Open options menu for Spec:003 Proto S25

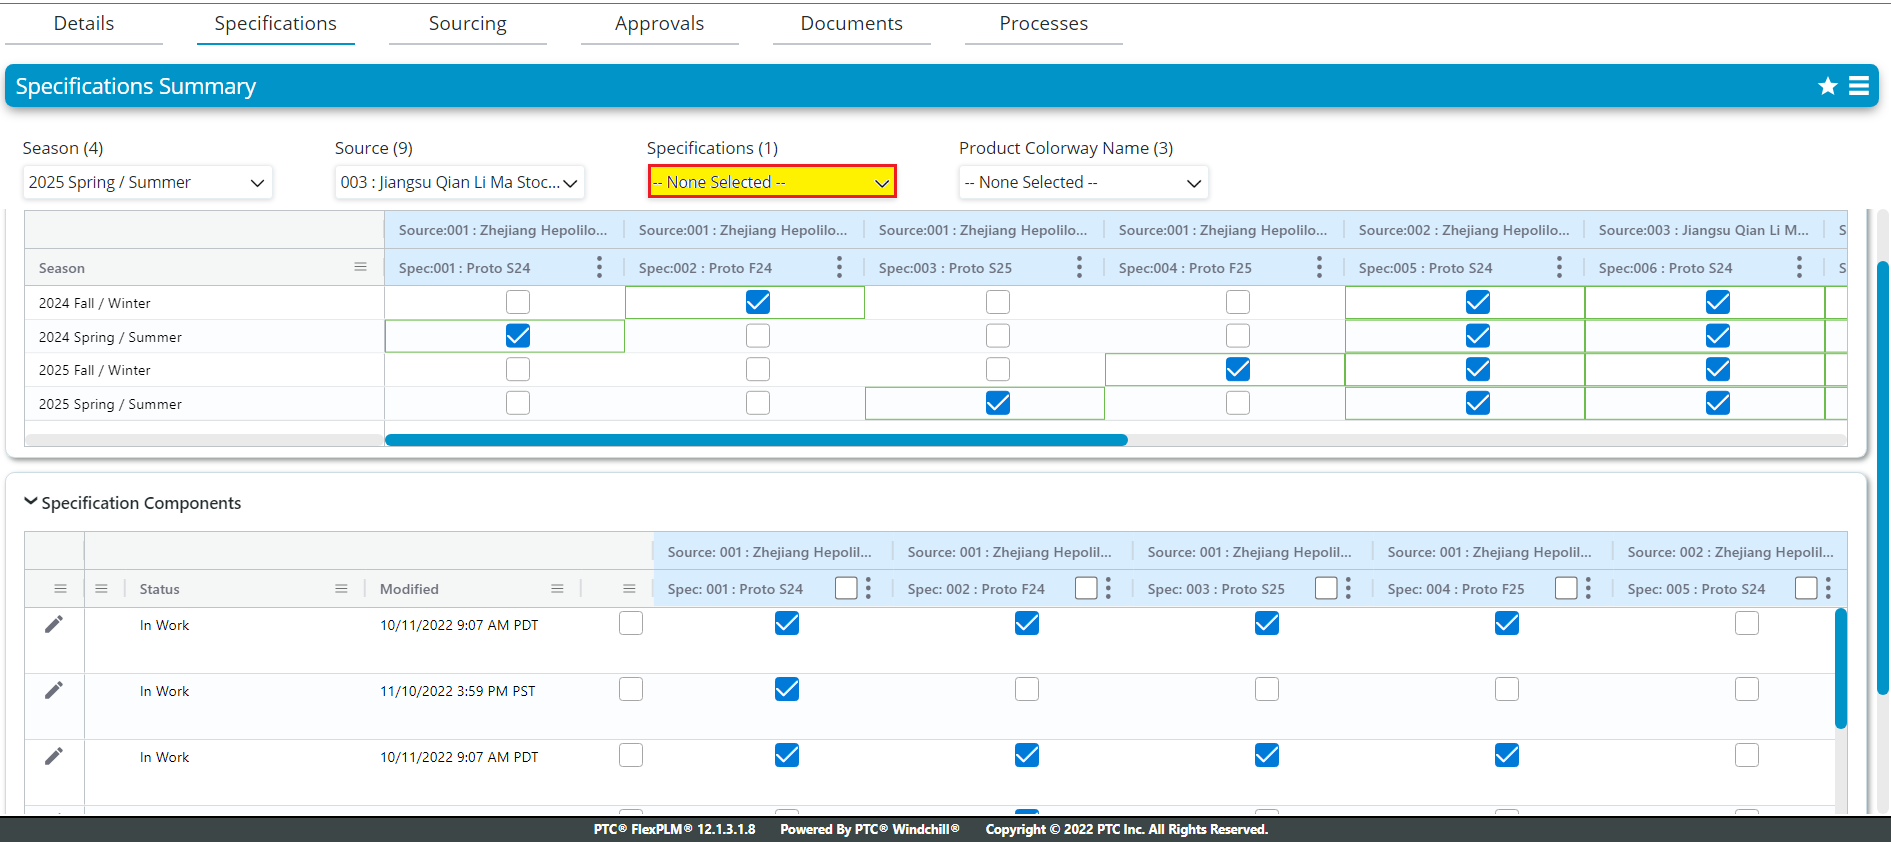[x=1079, y=267]
